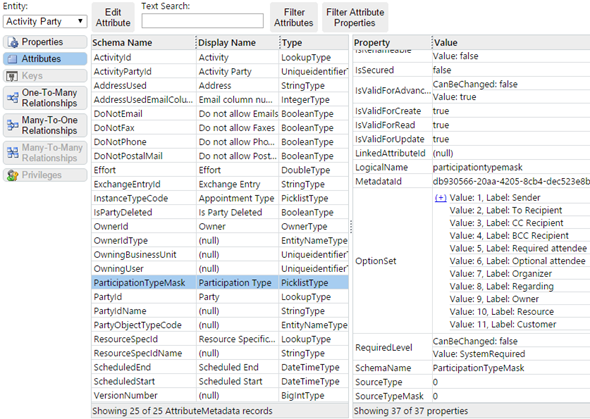The width and height of the screenshot is (590, 419).
Task: Select the OwnerId attribute row
Action: click(x=220, y=226)
